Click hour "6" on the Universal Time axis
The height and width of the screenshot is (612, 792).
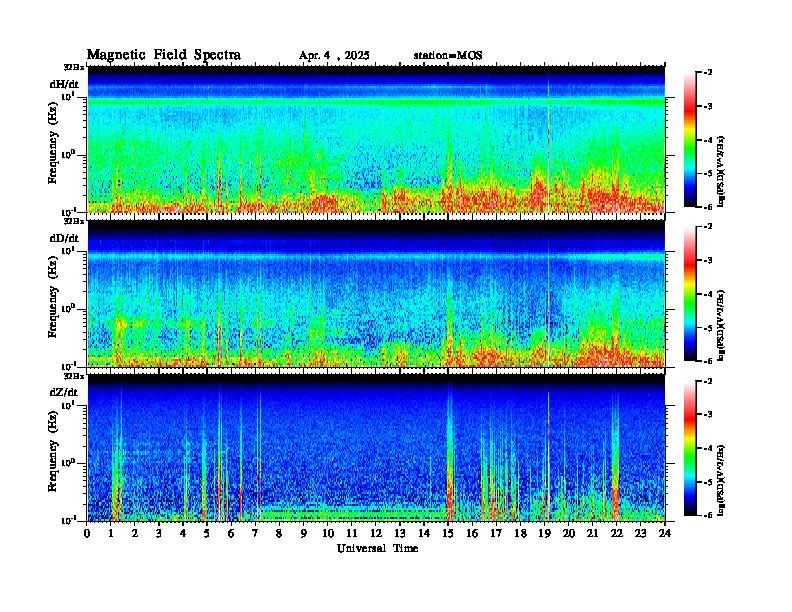[231, 533]
